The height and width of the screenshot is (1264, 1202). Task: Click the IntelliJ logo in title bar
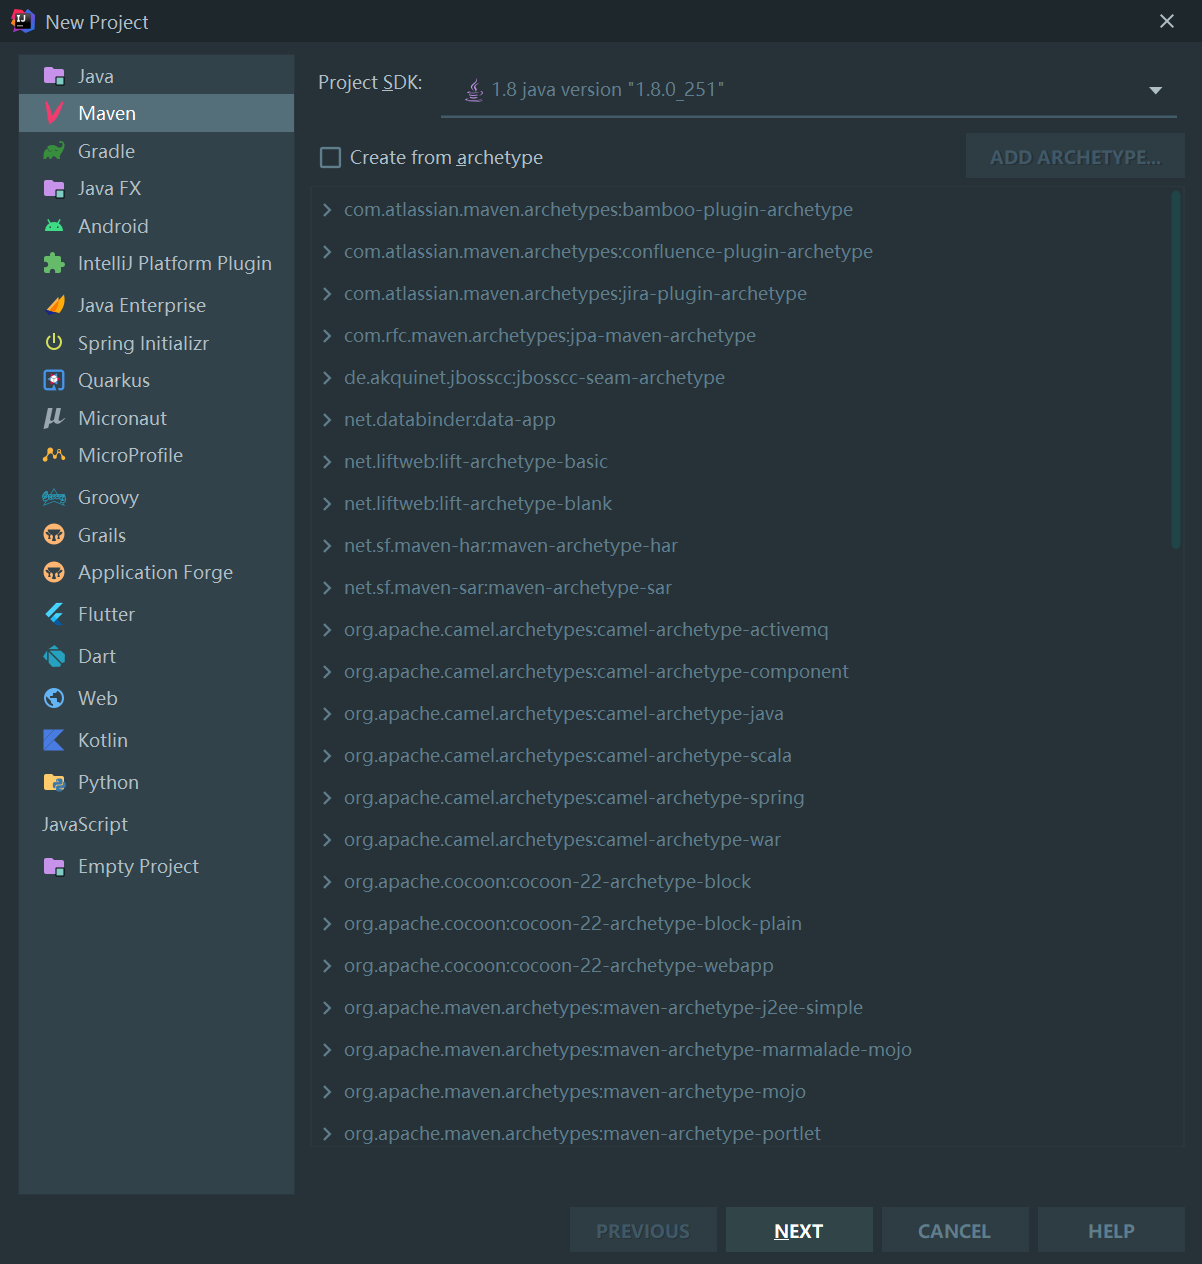tap(23, 21)
